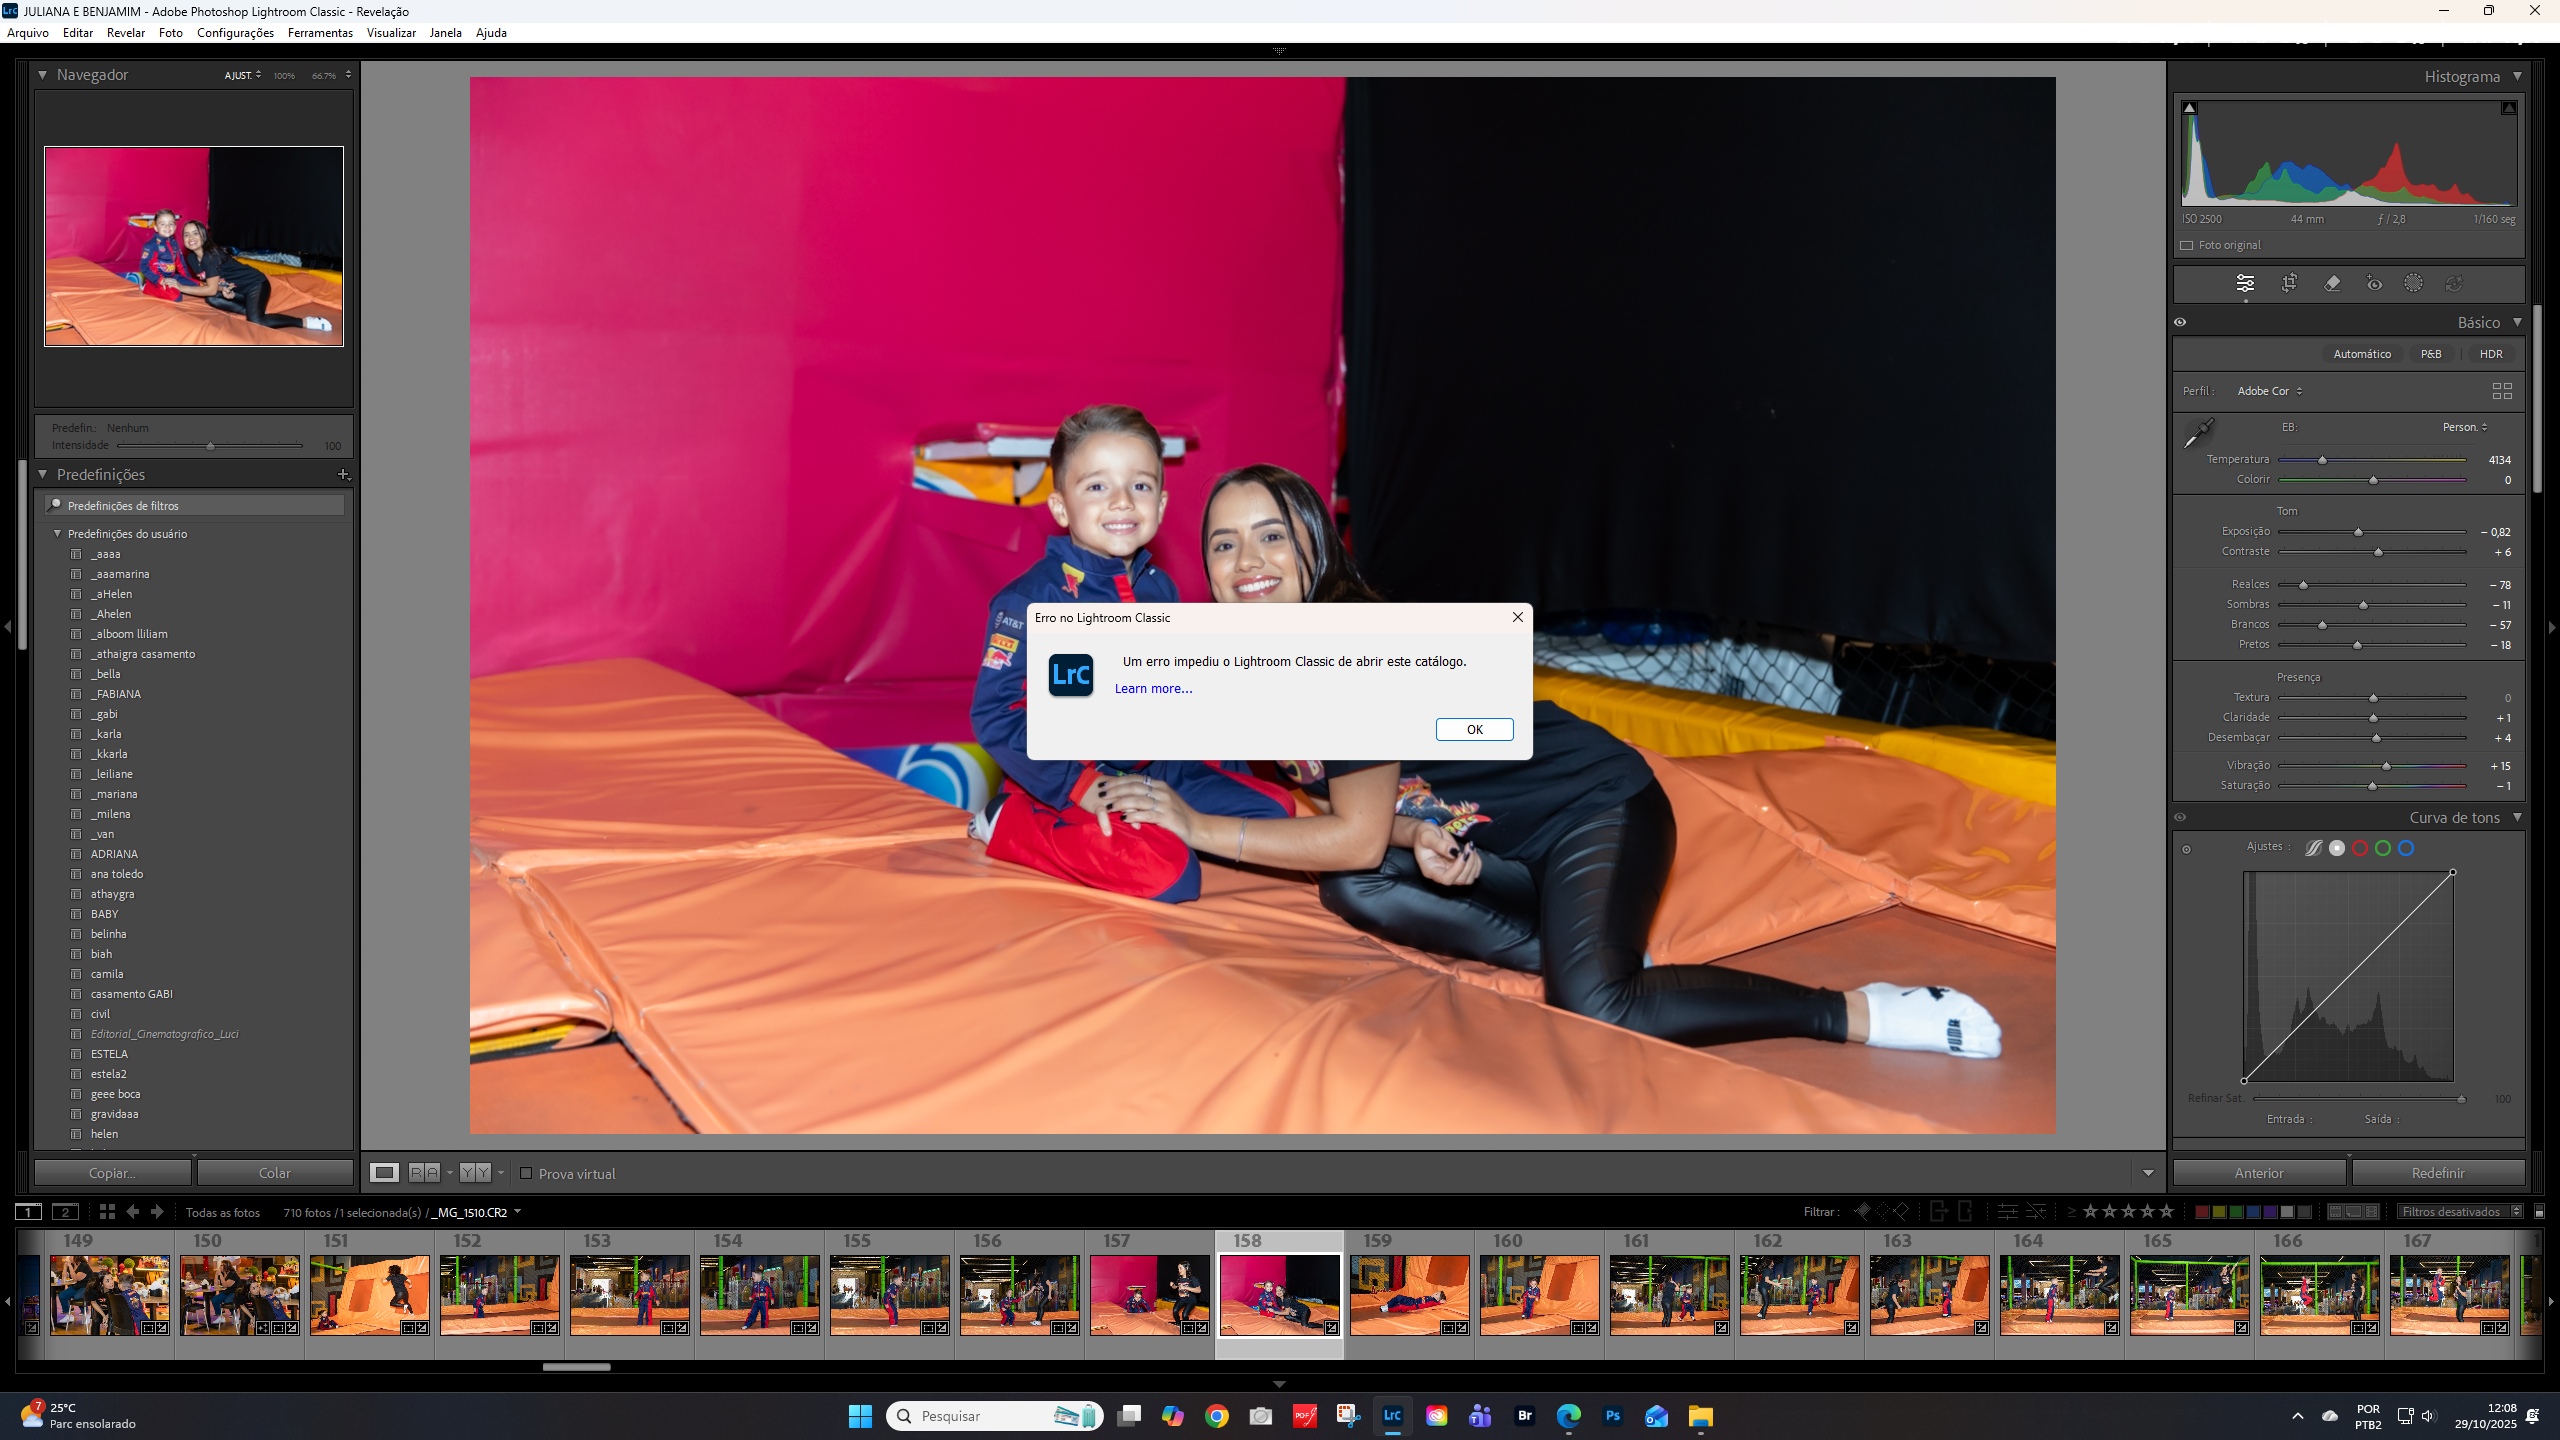Activate the Healing eraser tool

(2332, 284)
